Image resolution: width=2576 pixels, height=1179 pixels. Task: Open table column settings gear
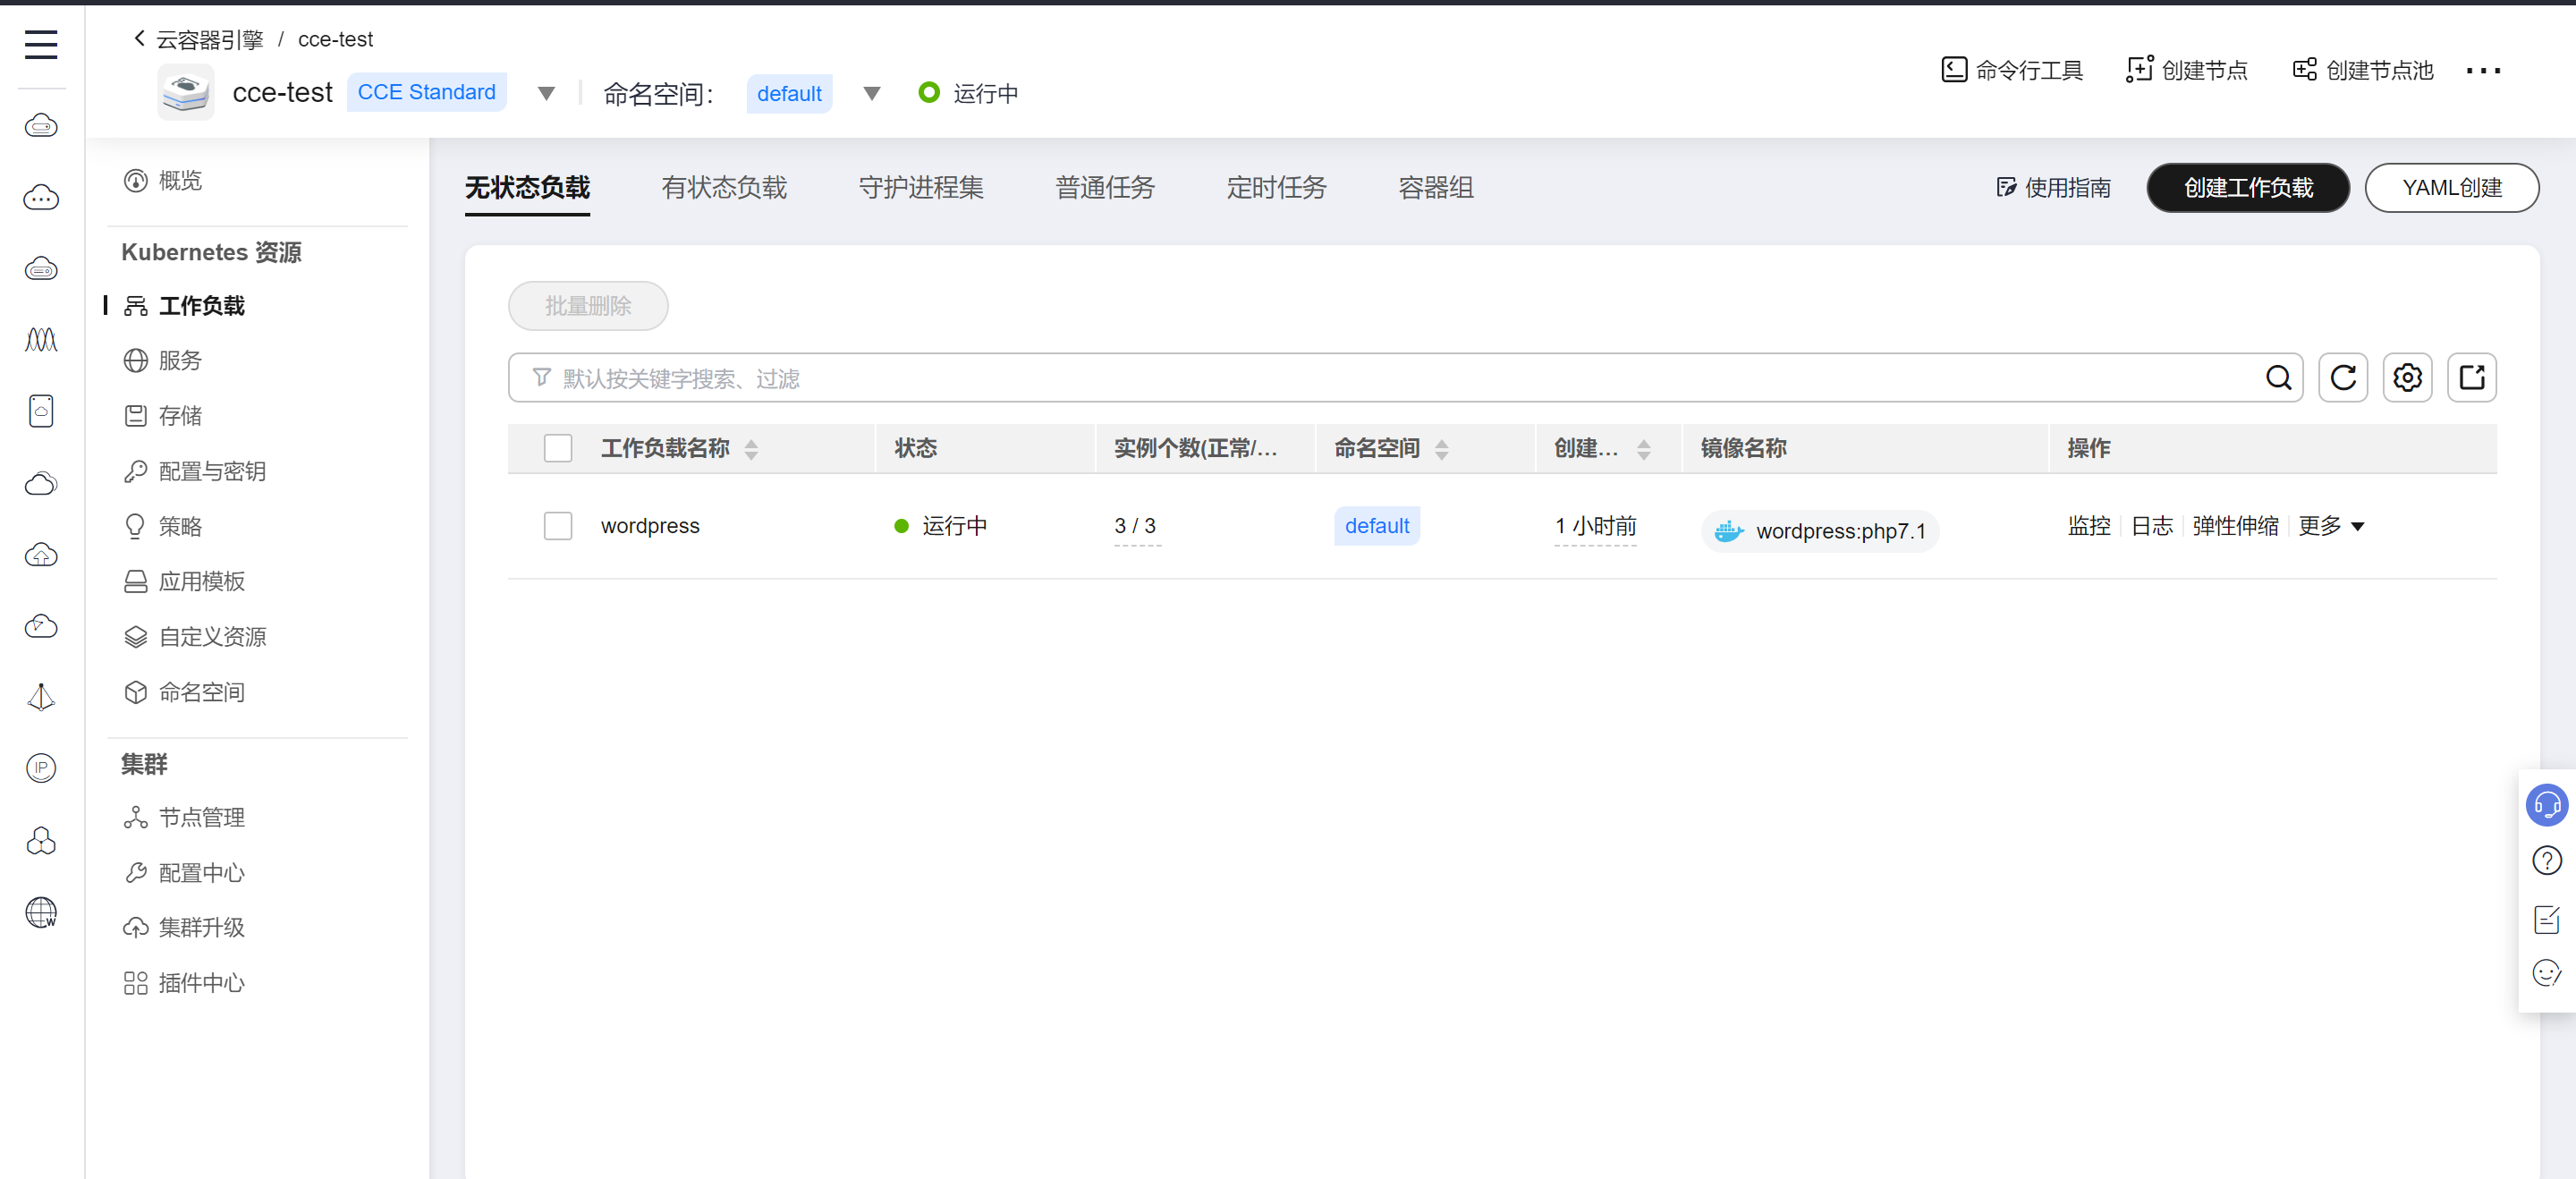click(2407, 378)
